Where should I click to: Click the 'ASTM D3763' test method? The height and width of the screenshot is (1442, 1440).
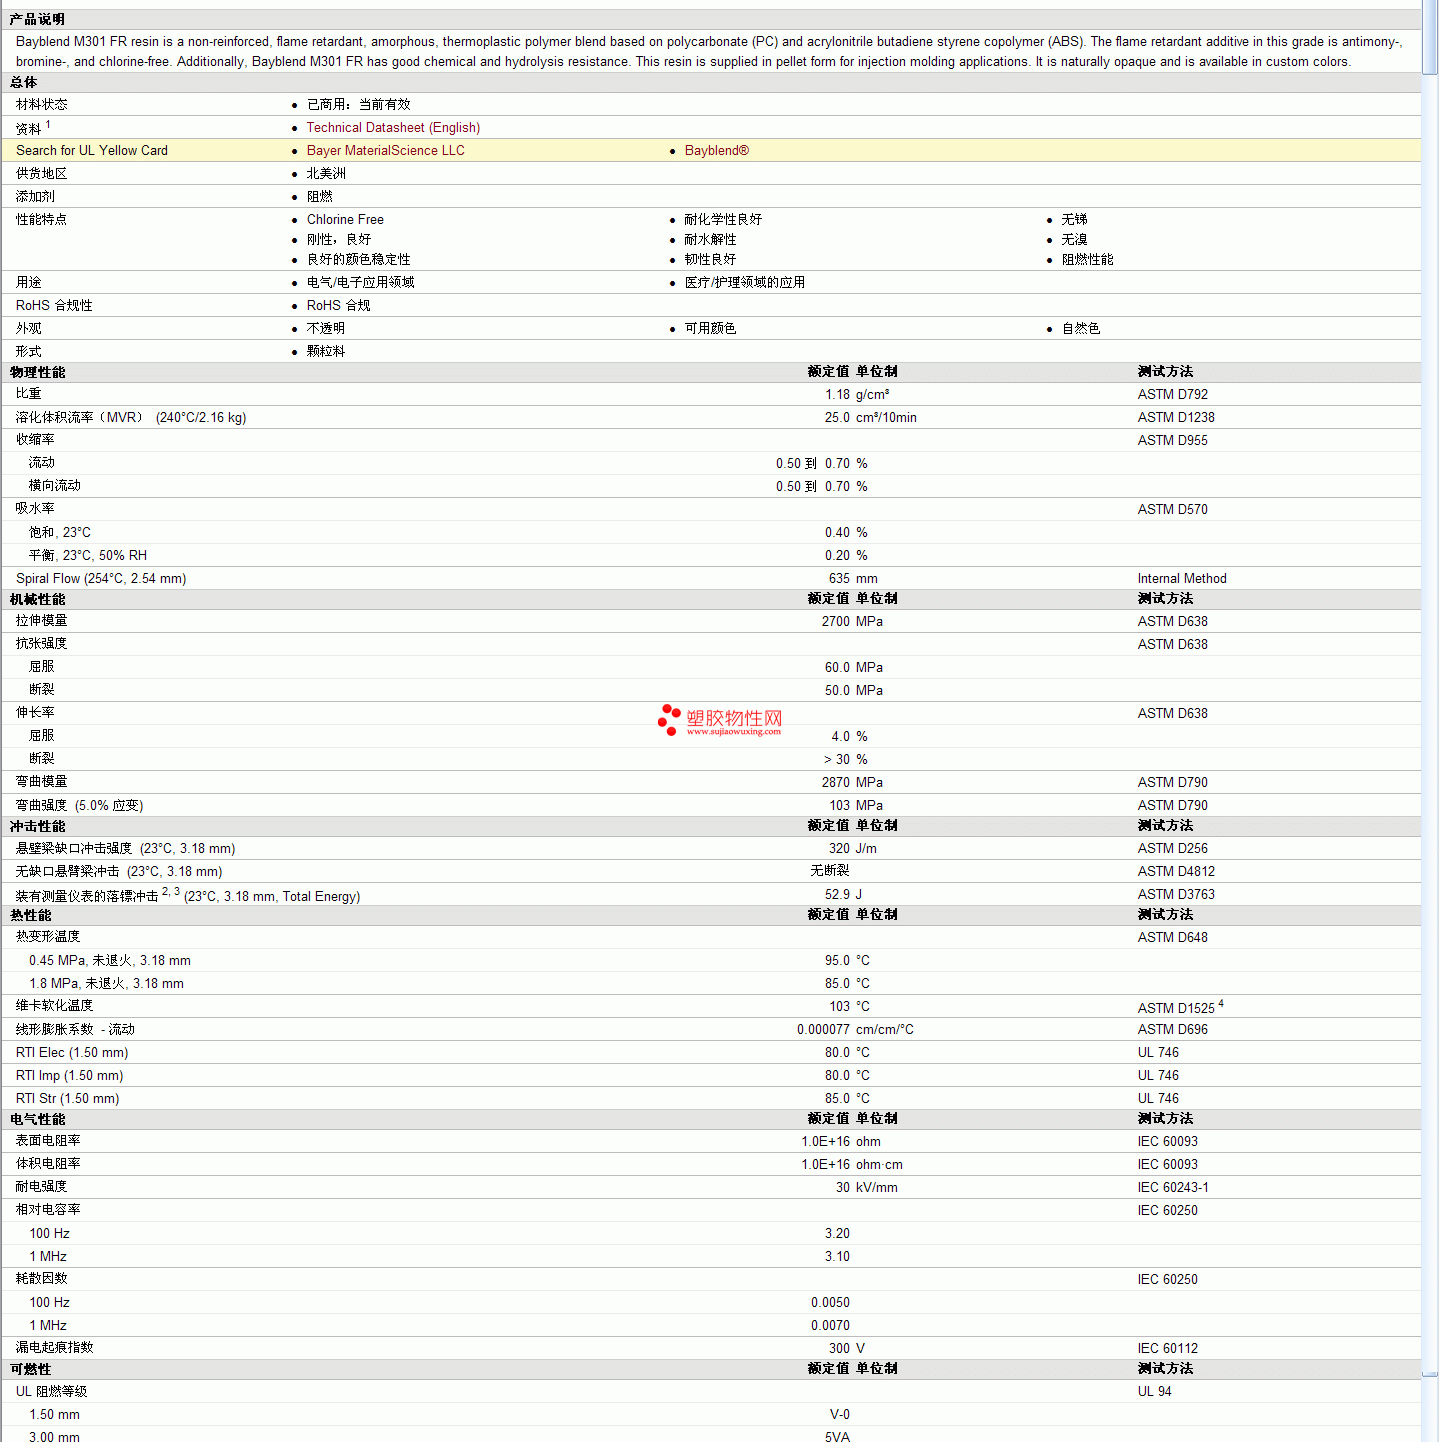click(x=1176, y=895)
